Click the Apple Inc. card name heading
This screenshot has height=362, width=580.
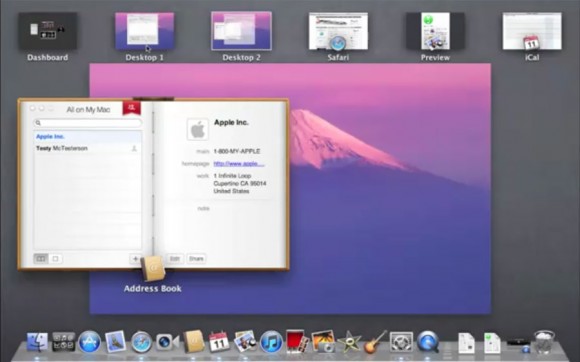point(231,122)
